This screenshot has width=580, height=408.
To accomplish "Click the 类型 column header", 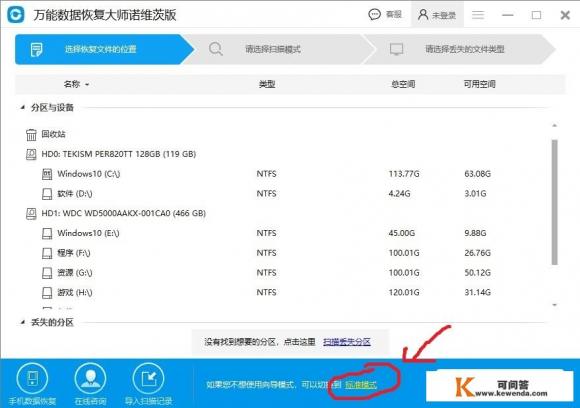I will pyautogui.click(x=267, y=84).
